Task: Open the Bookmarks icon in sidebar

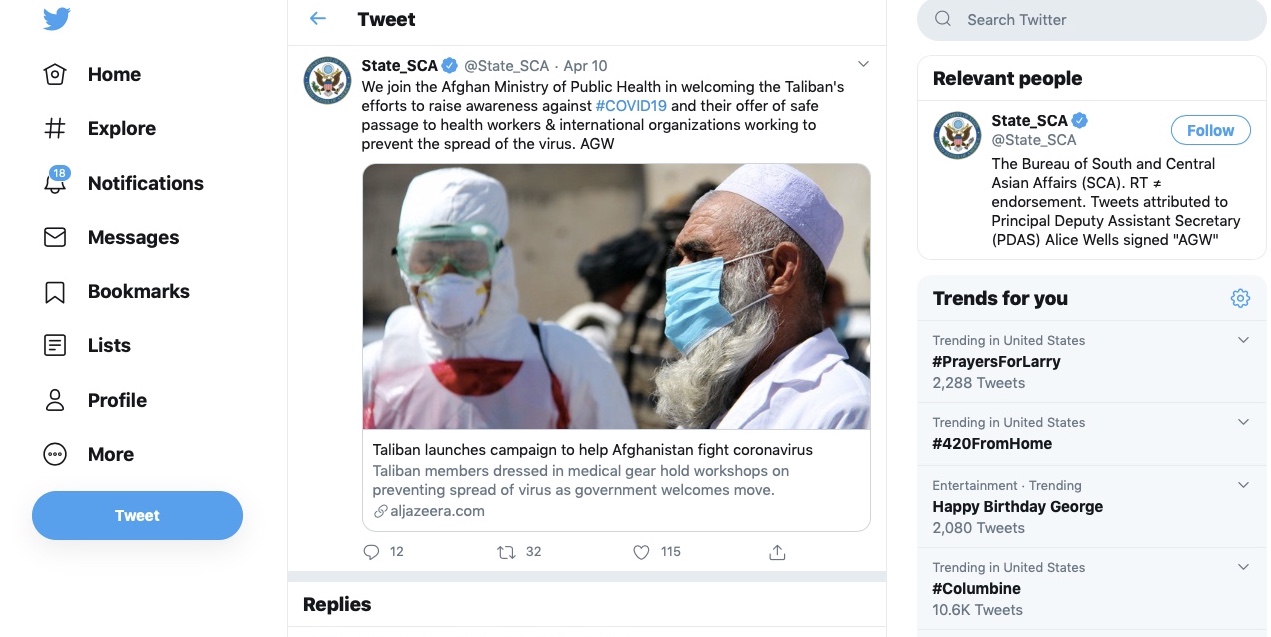Action: coord(55,292)
